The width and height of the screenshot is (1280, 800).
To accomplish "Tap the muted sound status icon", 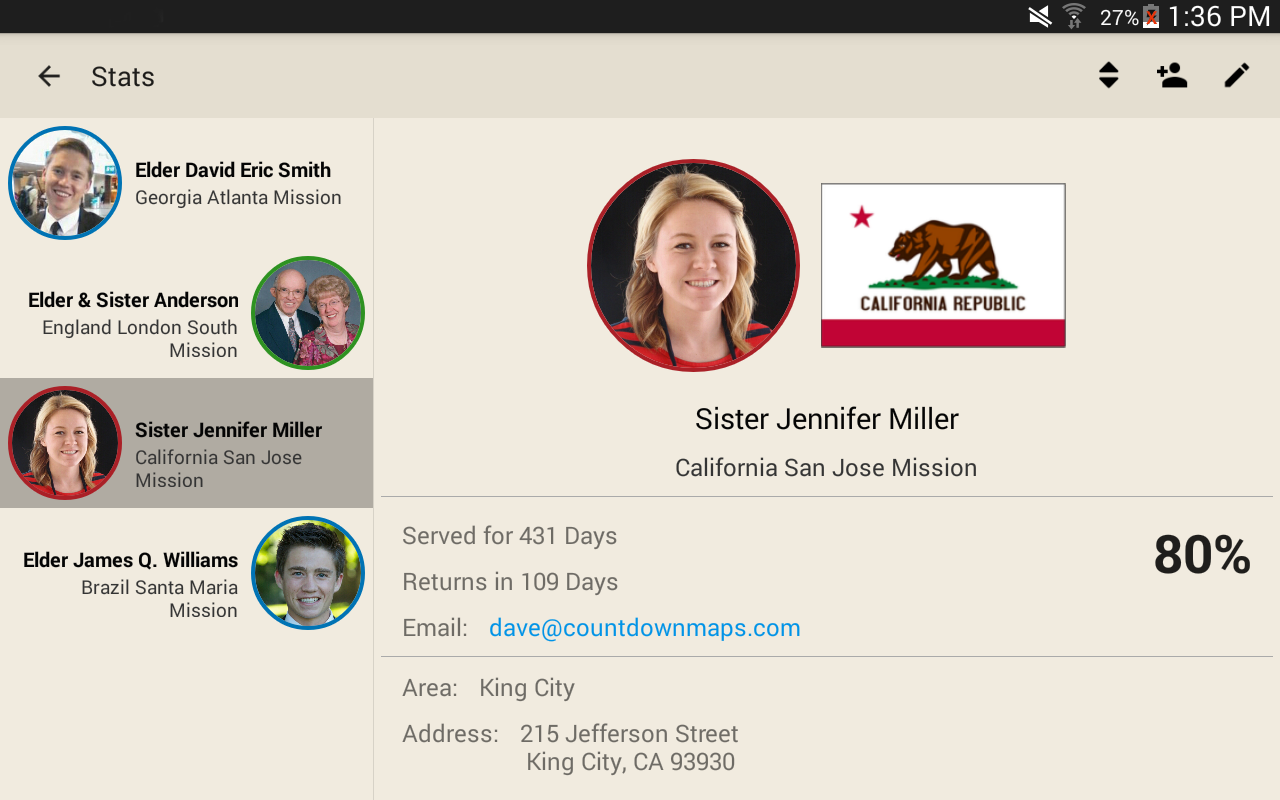I will click(x=1040, y=16).
